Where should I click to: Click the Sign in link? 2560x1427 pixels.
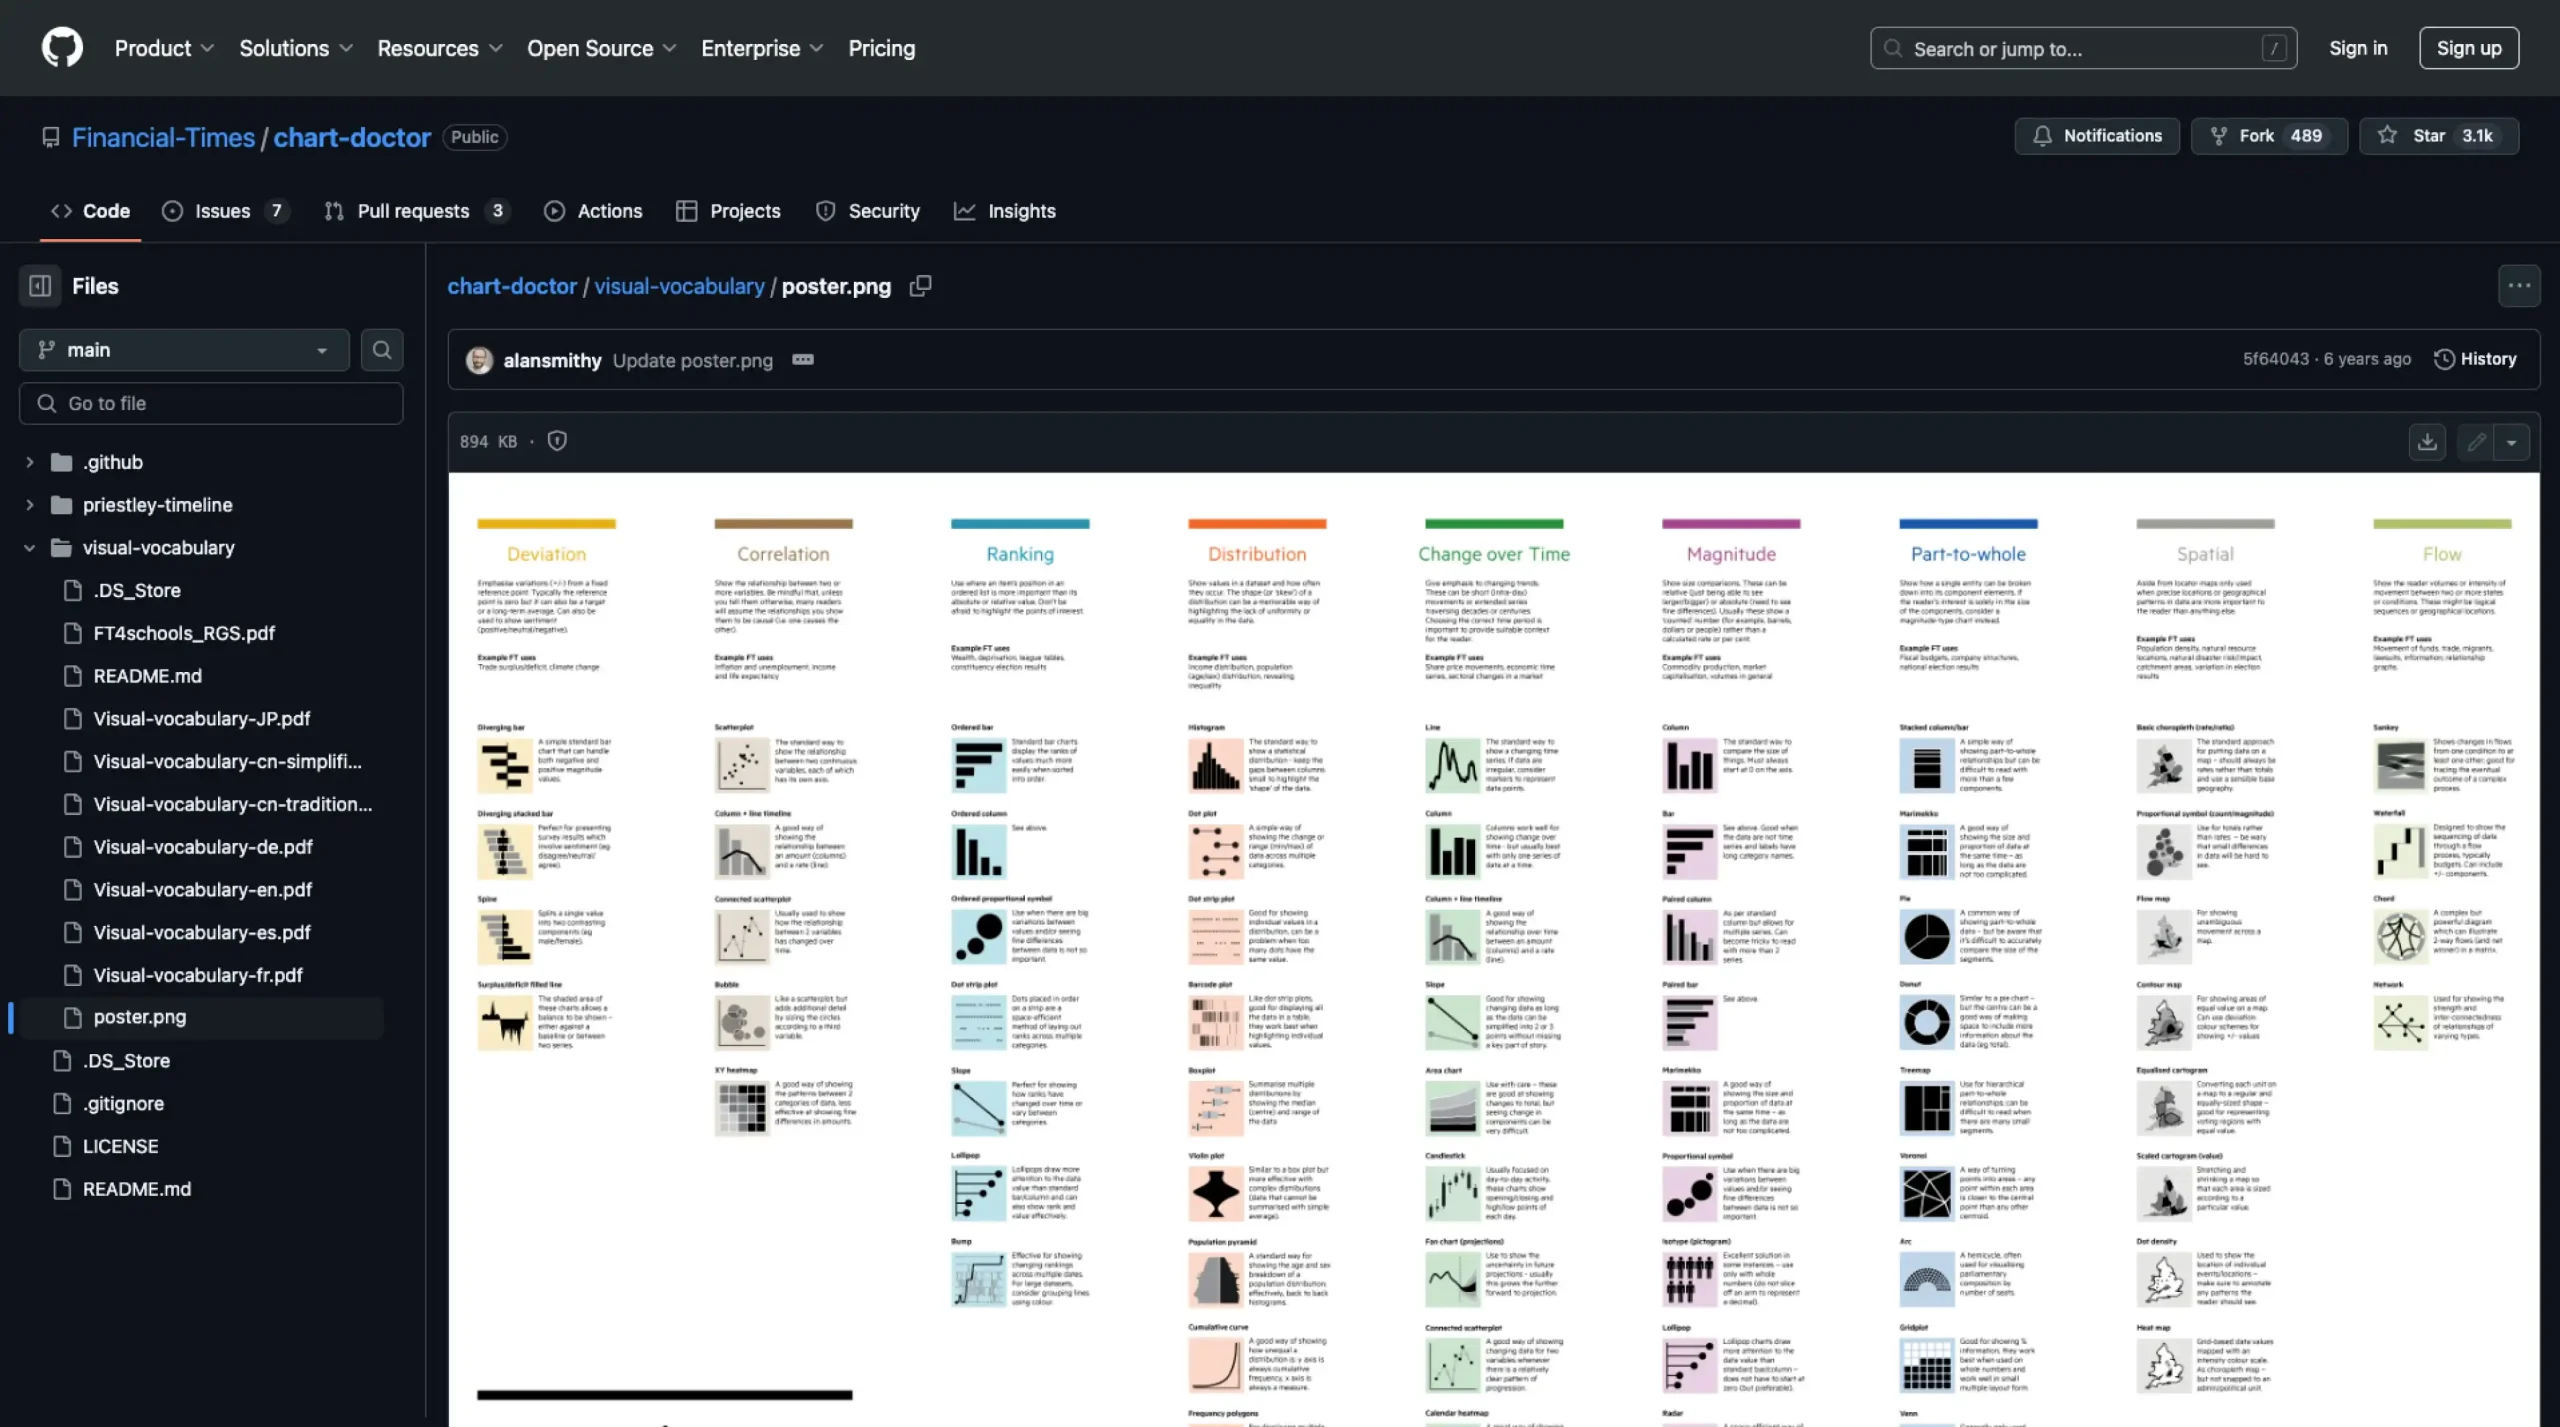2357,48
